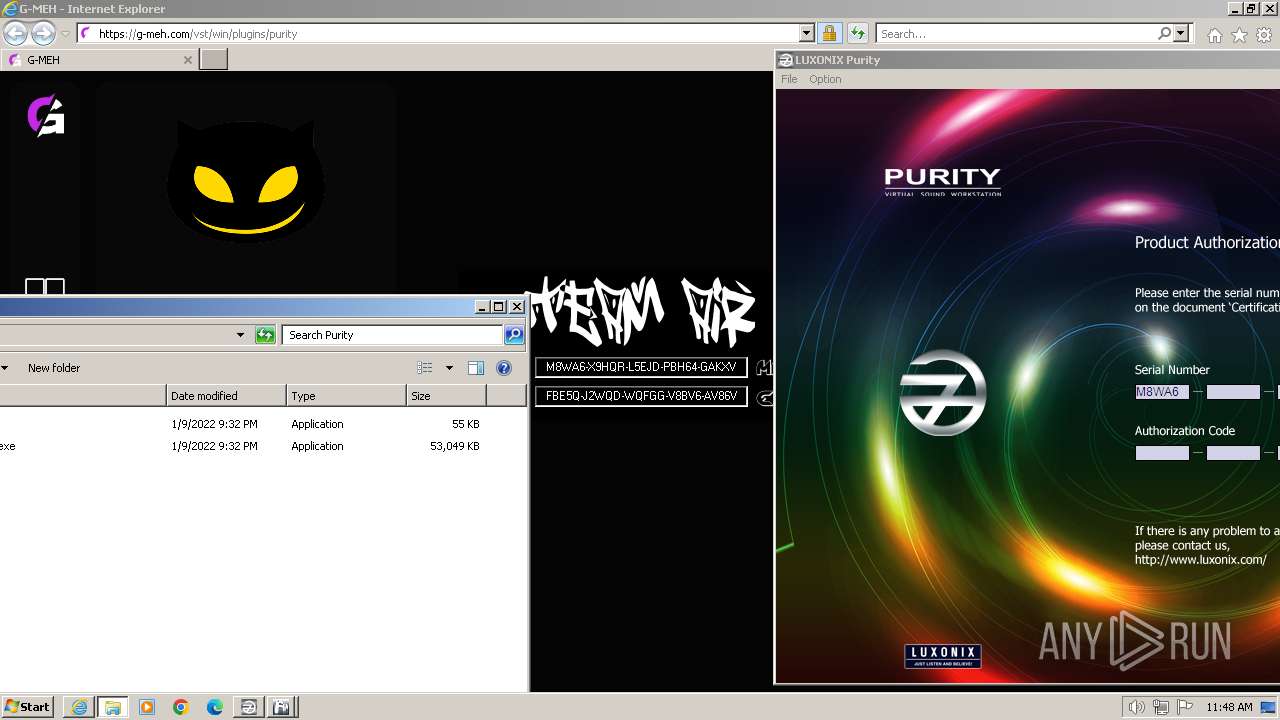The width and height of the screenshot is (1280, 720).
Task: Select the 55 KB application file row
Action: click(263, 424)
